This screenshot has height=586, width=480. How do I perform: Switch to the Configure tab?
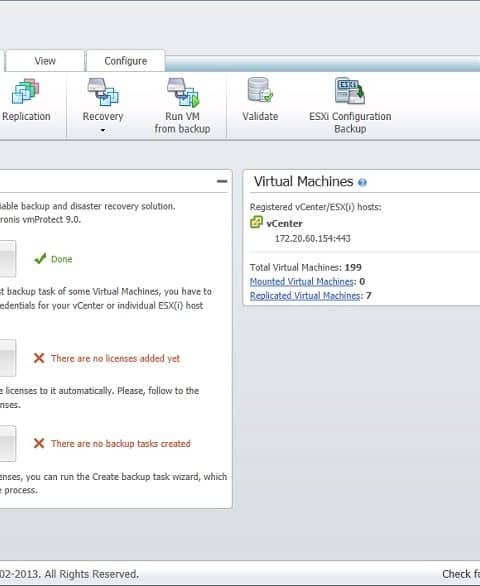click(126, 61)
